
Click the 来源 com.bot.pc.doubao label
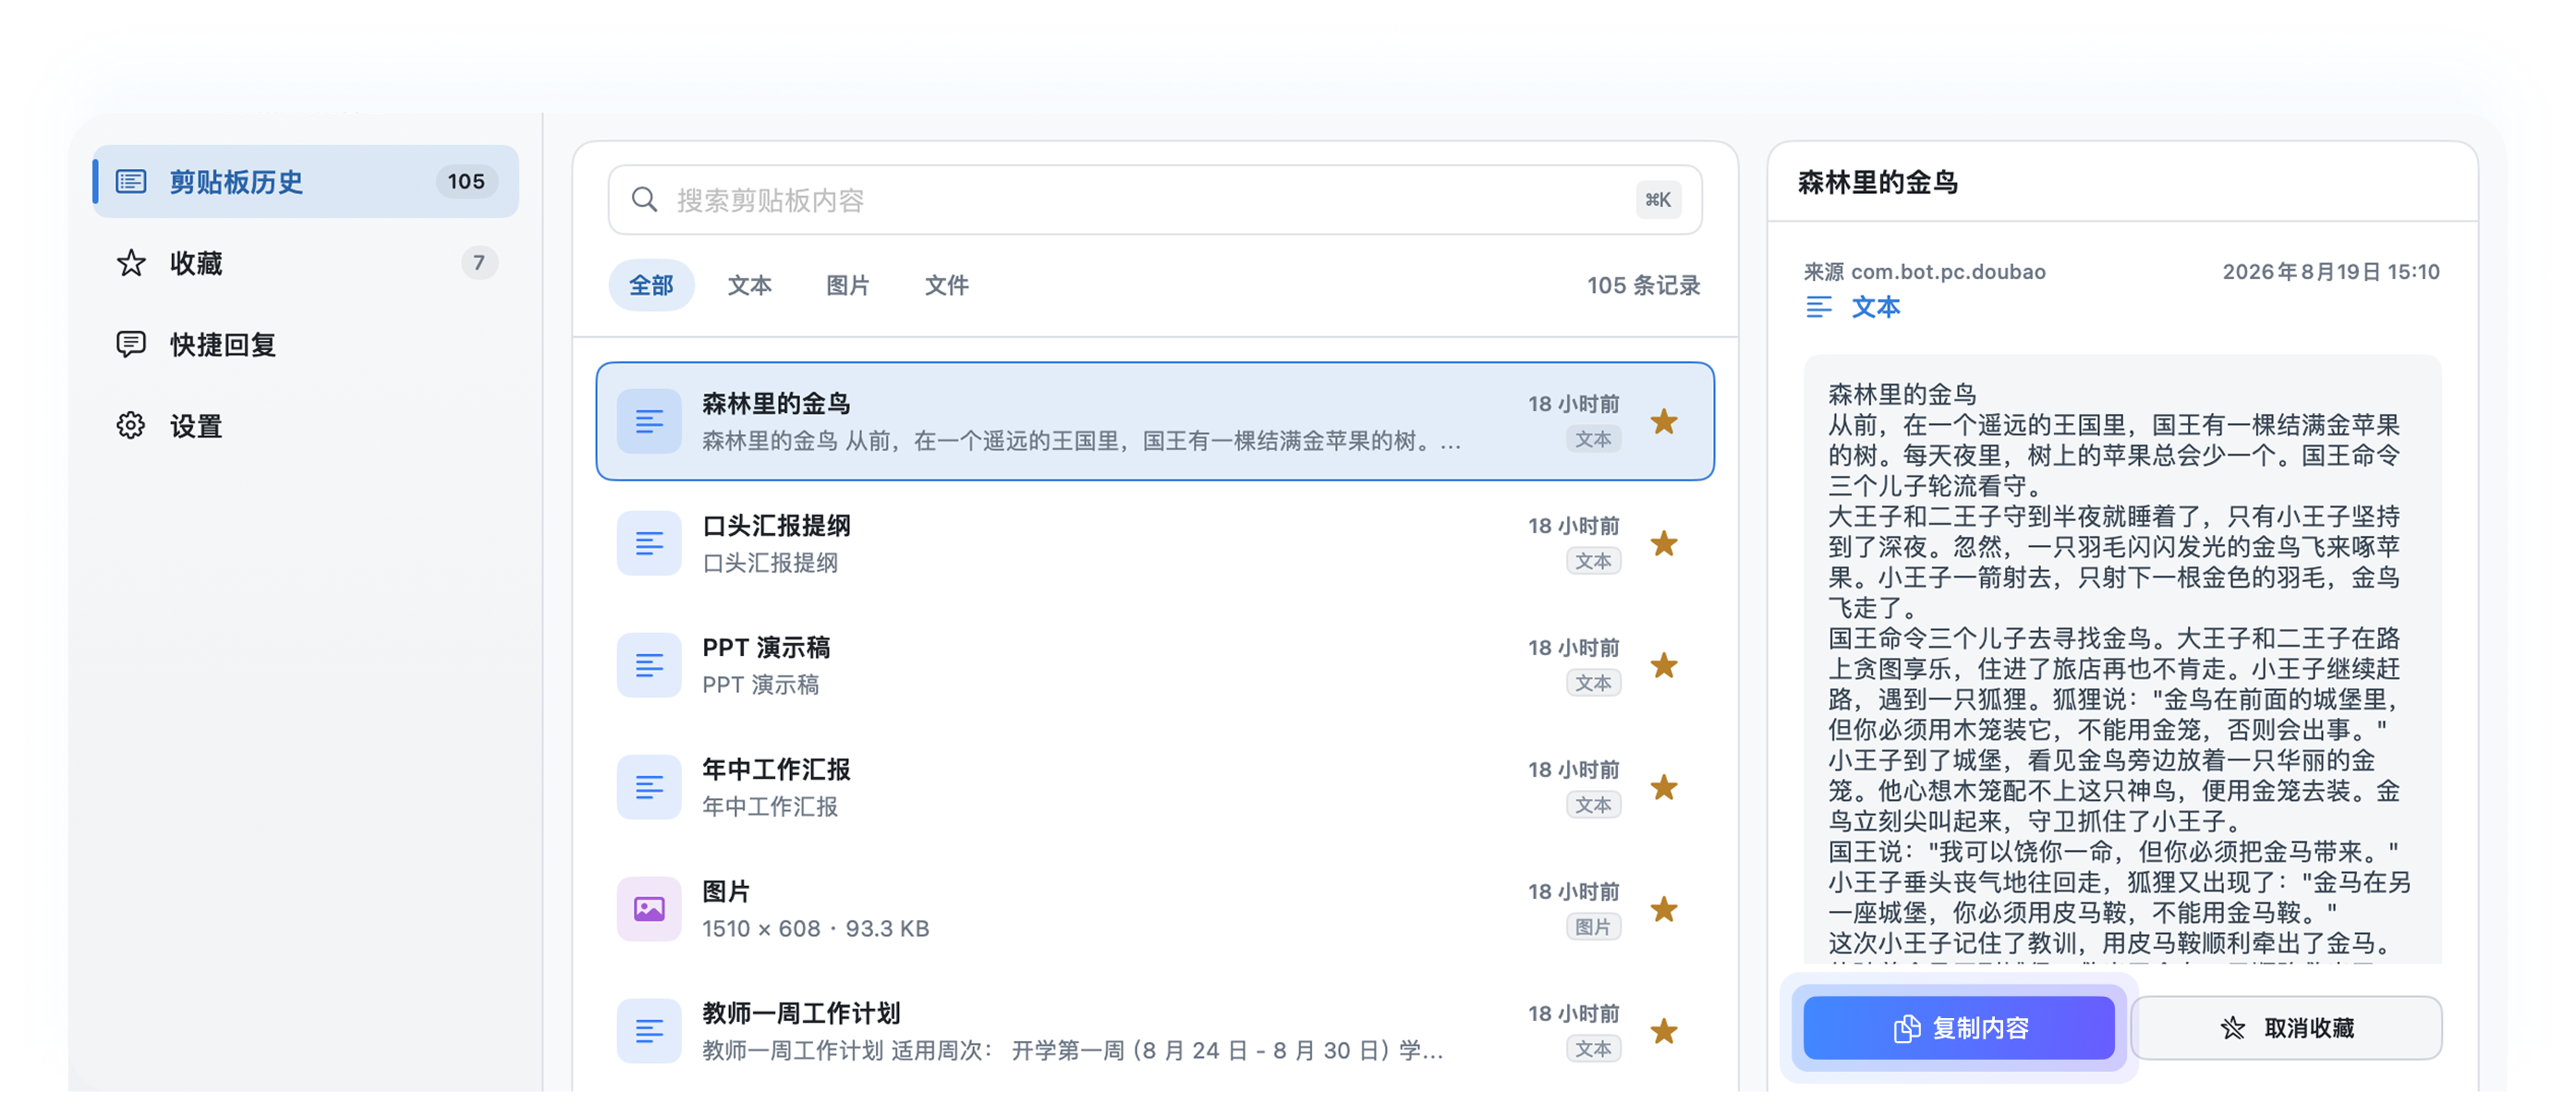pyautogui.click(x=1924, y=271)
